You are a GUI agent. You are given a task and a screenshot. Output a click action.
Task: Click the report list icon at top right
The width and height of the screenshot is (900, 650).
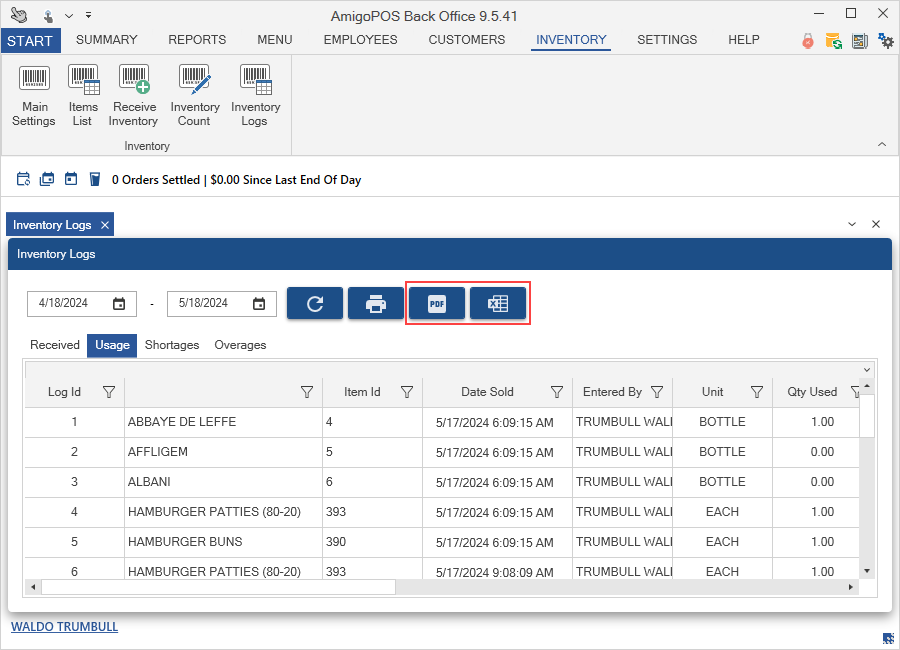click(x=859, y=41)
